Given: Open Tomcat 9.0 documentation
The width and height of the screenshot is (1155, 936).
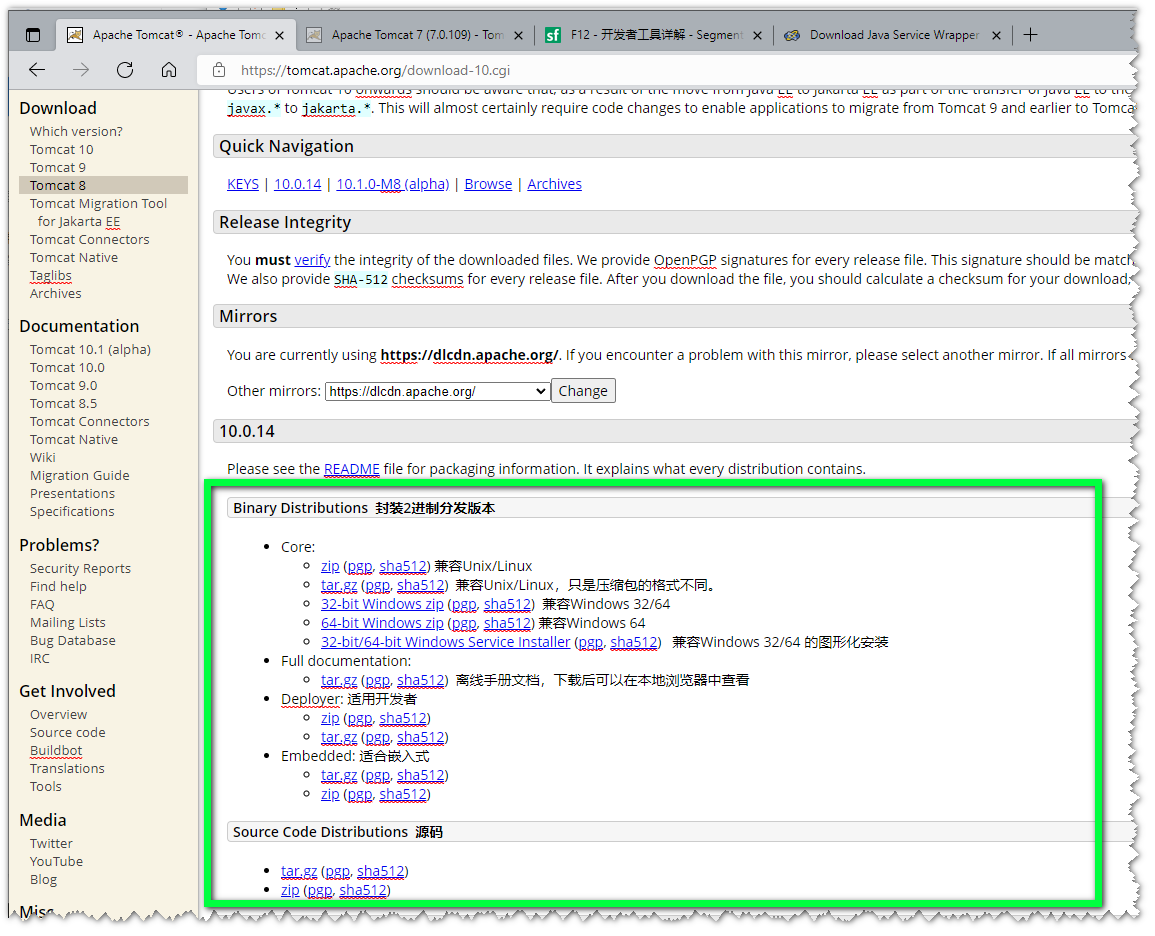Looking at the screenshot, I should pos(63,386).
